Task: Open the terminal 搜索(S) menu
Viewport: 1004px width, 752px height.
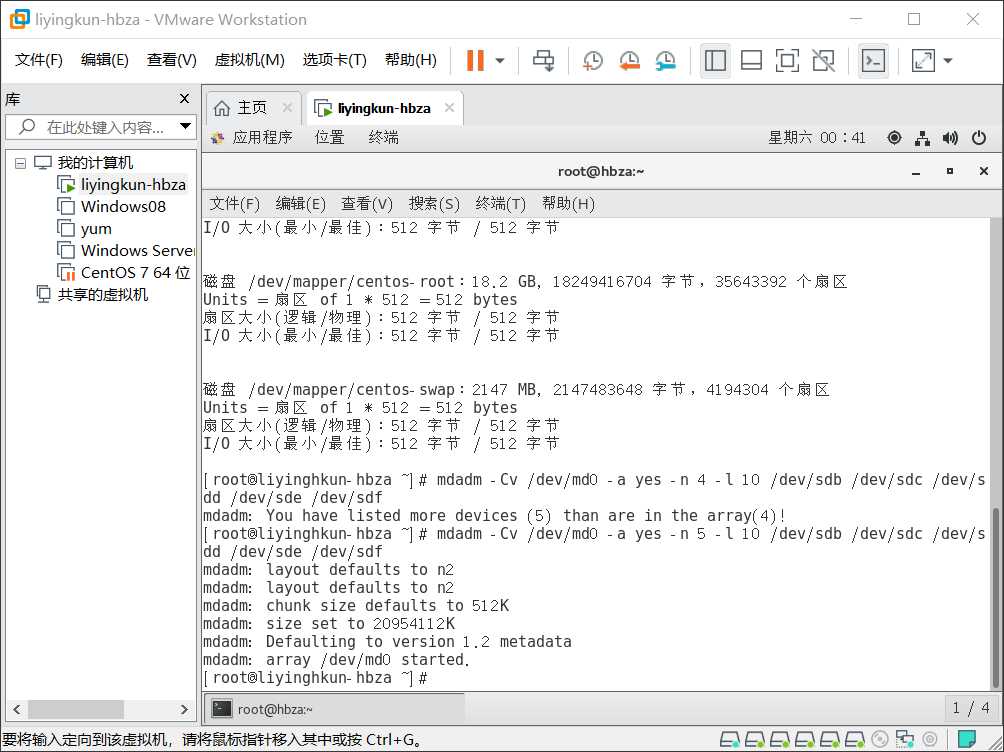Action: click(434, 204)
